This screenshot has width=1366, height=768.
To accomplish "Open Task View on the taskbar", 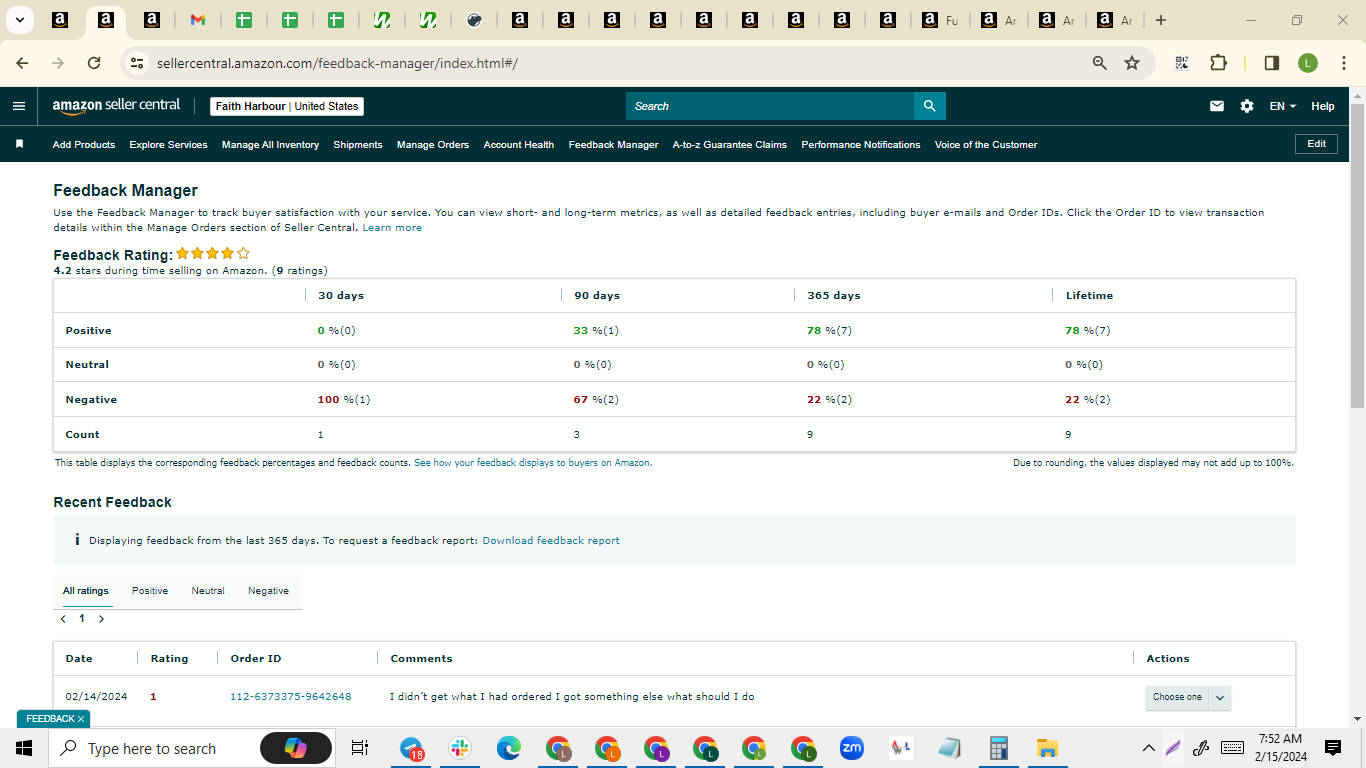I will [360, 748].
